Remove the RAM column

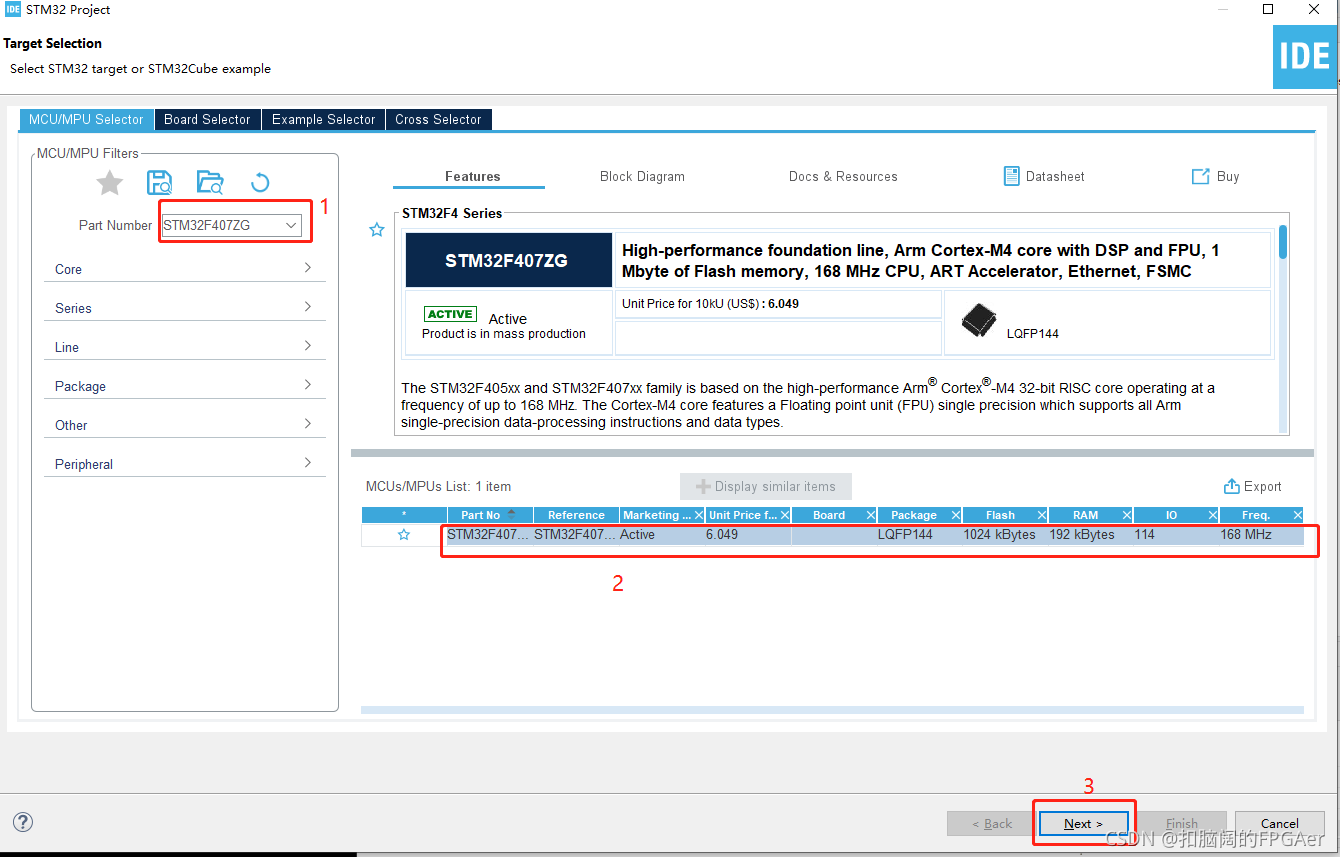[x=1127, y=515]
